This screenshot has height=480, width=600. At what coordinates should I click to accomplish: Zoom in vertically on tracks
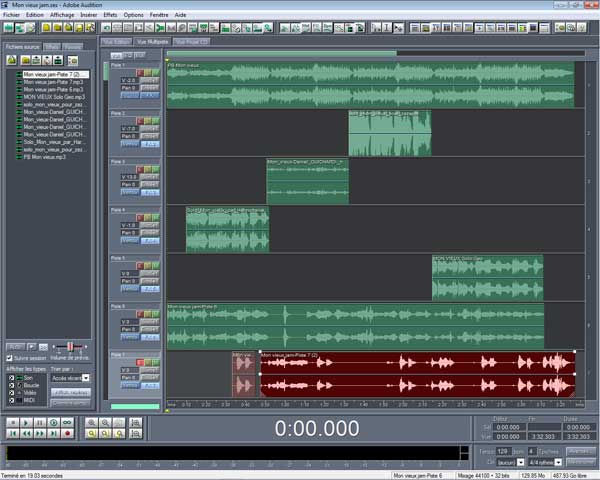pos(135,423)
